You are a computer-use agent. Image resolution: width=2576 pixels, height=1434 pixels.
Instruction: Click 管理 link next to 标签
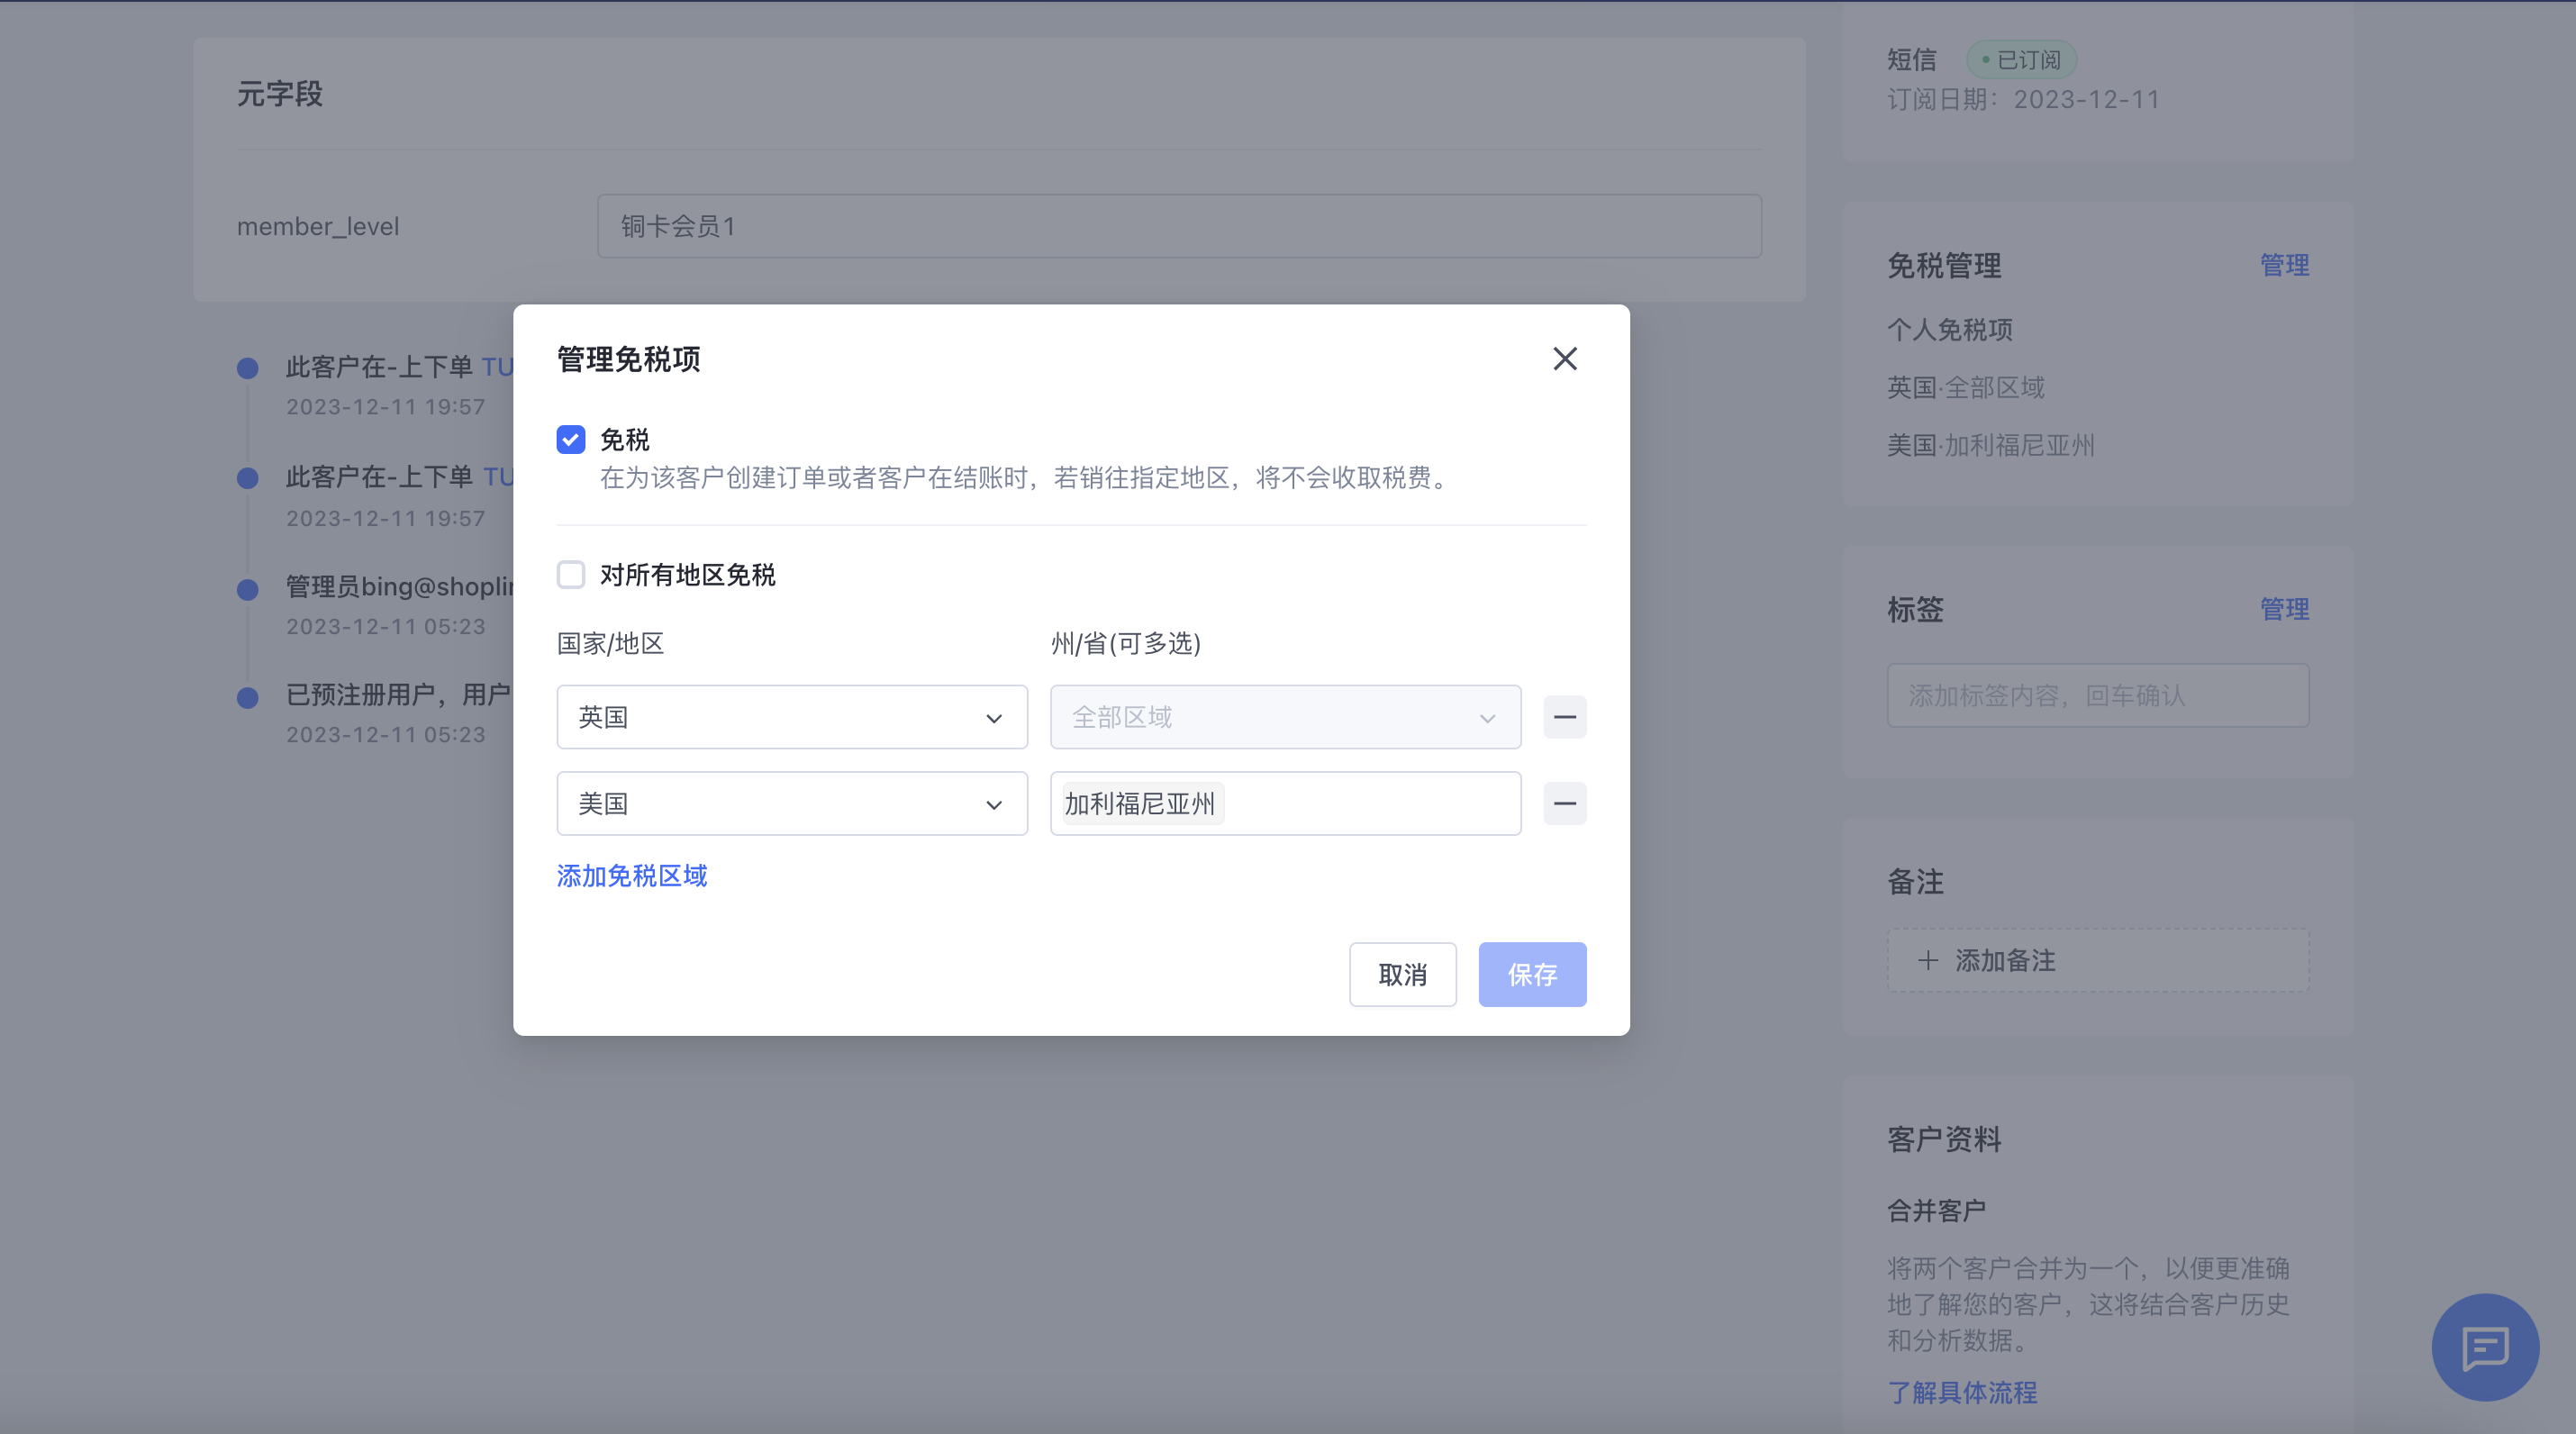click(2285, 609)
